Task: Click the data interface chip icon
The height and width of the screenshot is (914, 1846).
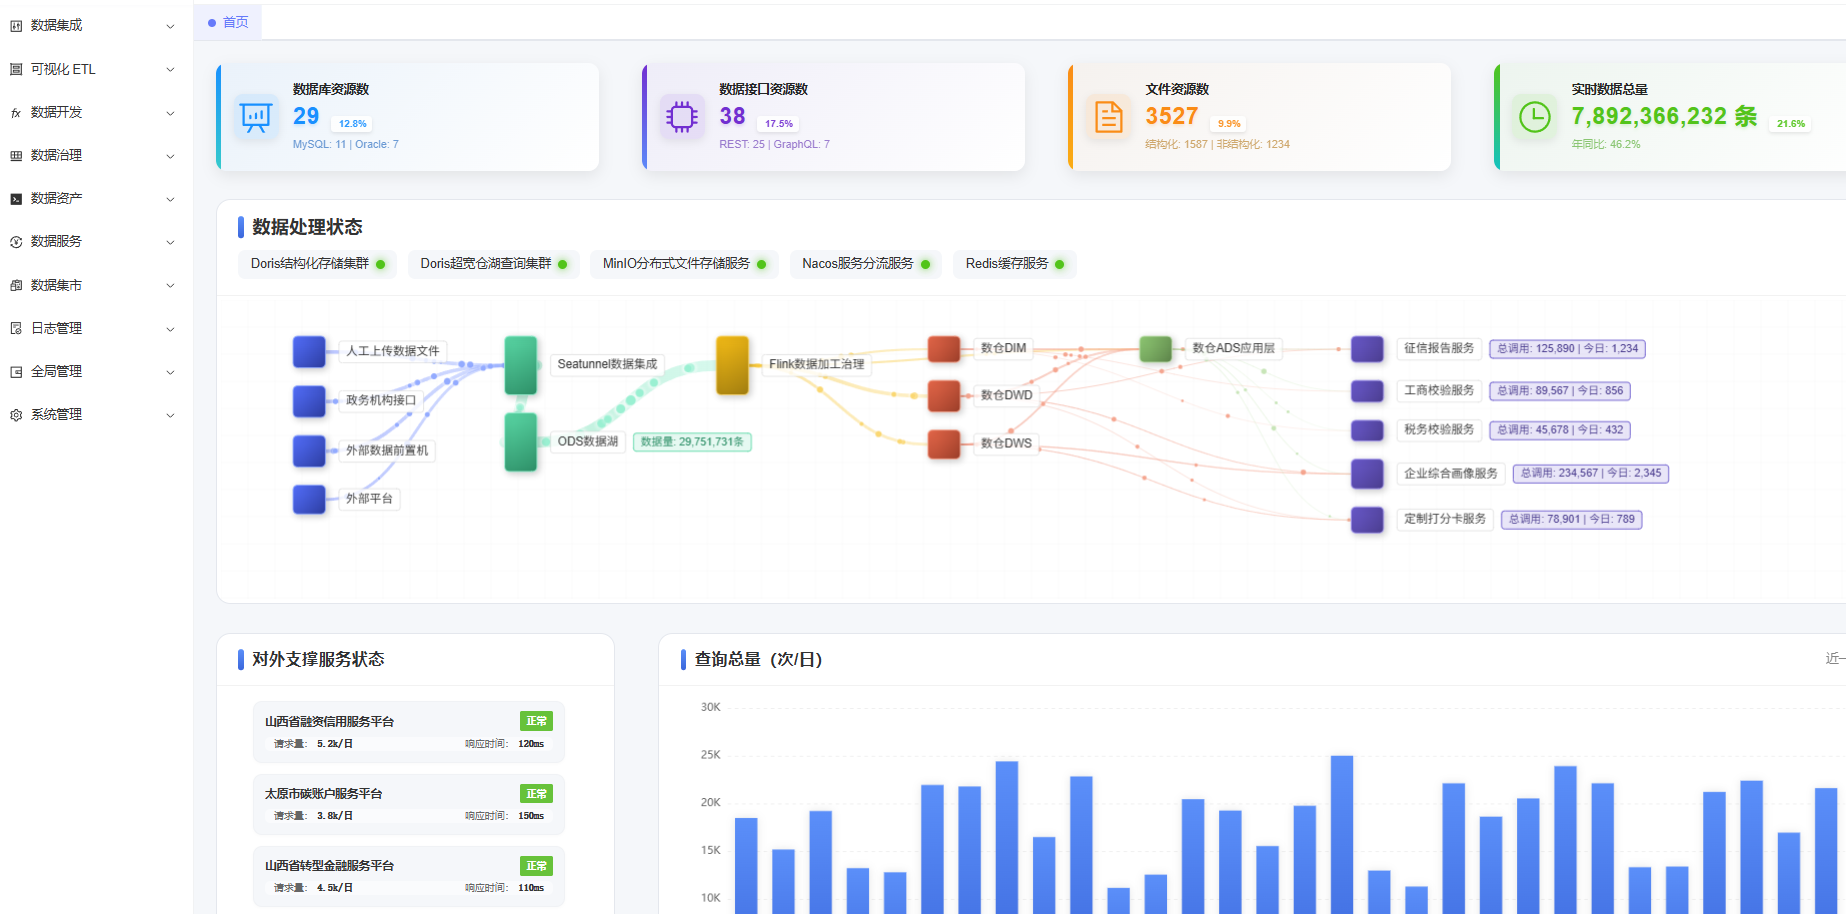Action: click(x=682, y=117)
